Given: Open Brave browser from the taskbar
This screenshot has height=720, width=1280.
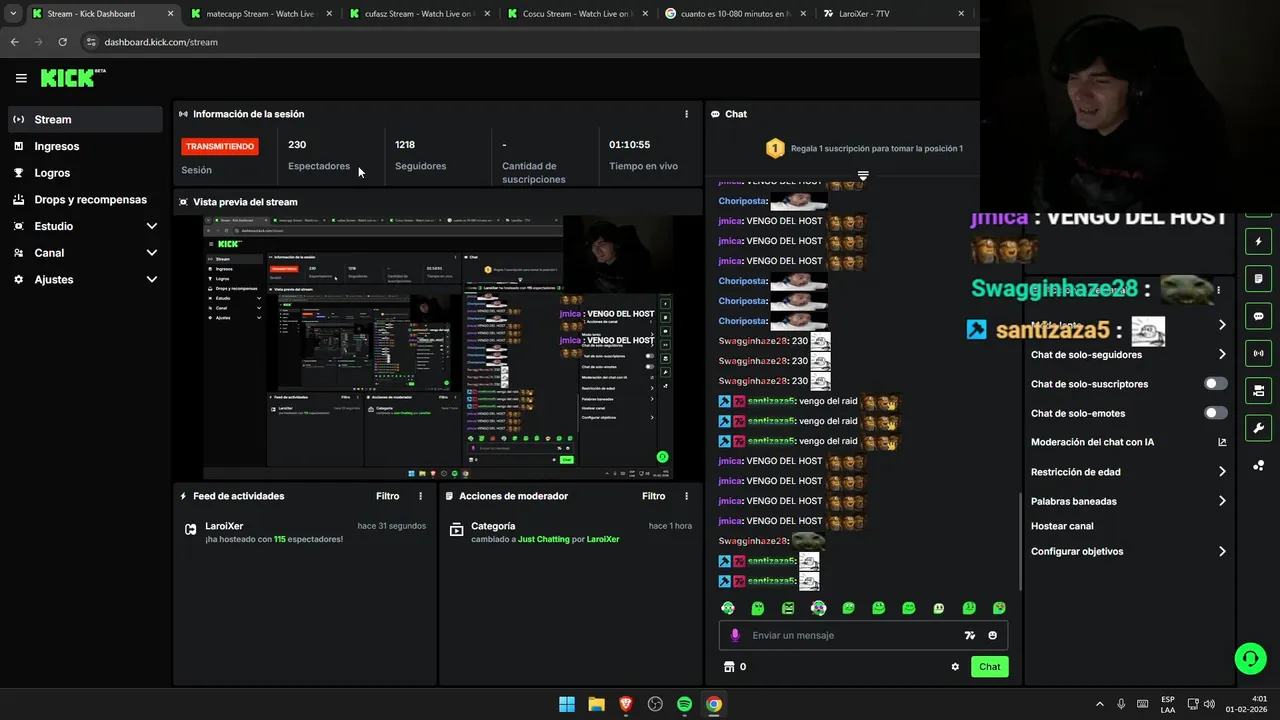Looking at the screenshot, I should [x=625, y=704].
